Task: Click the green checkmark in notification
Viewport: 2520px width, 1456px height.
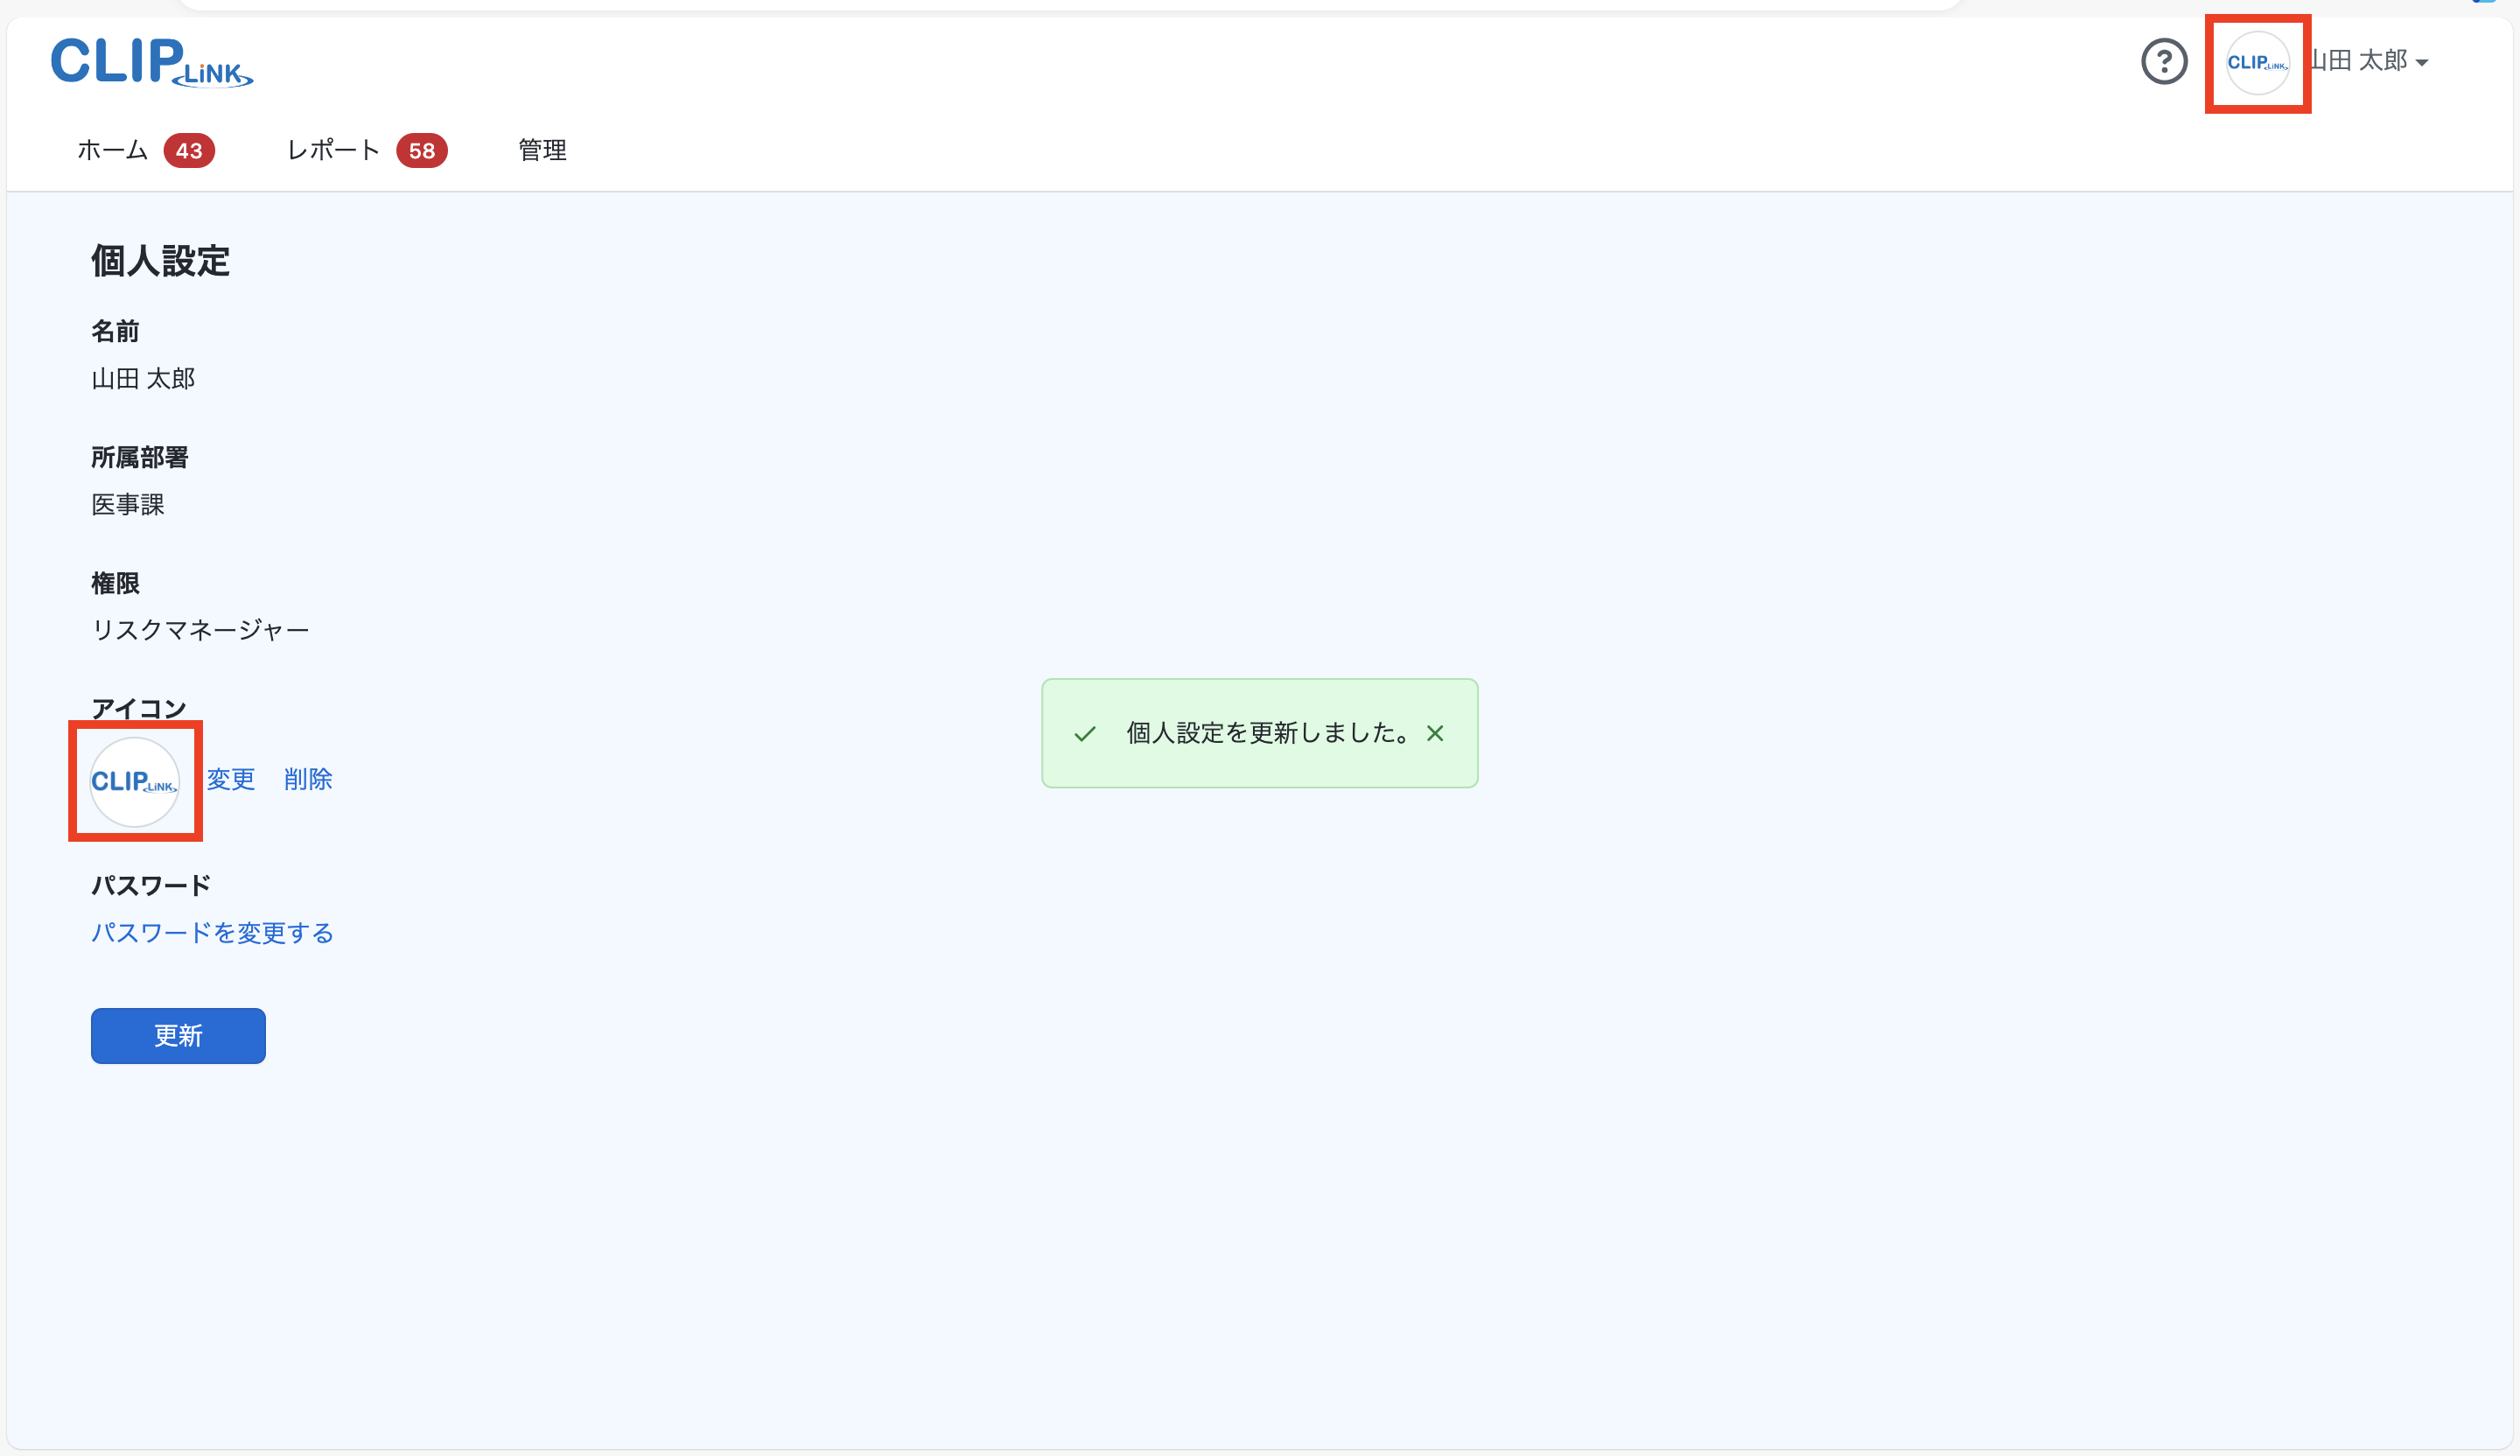Action: [x=1085, y=734]
